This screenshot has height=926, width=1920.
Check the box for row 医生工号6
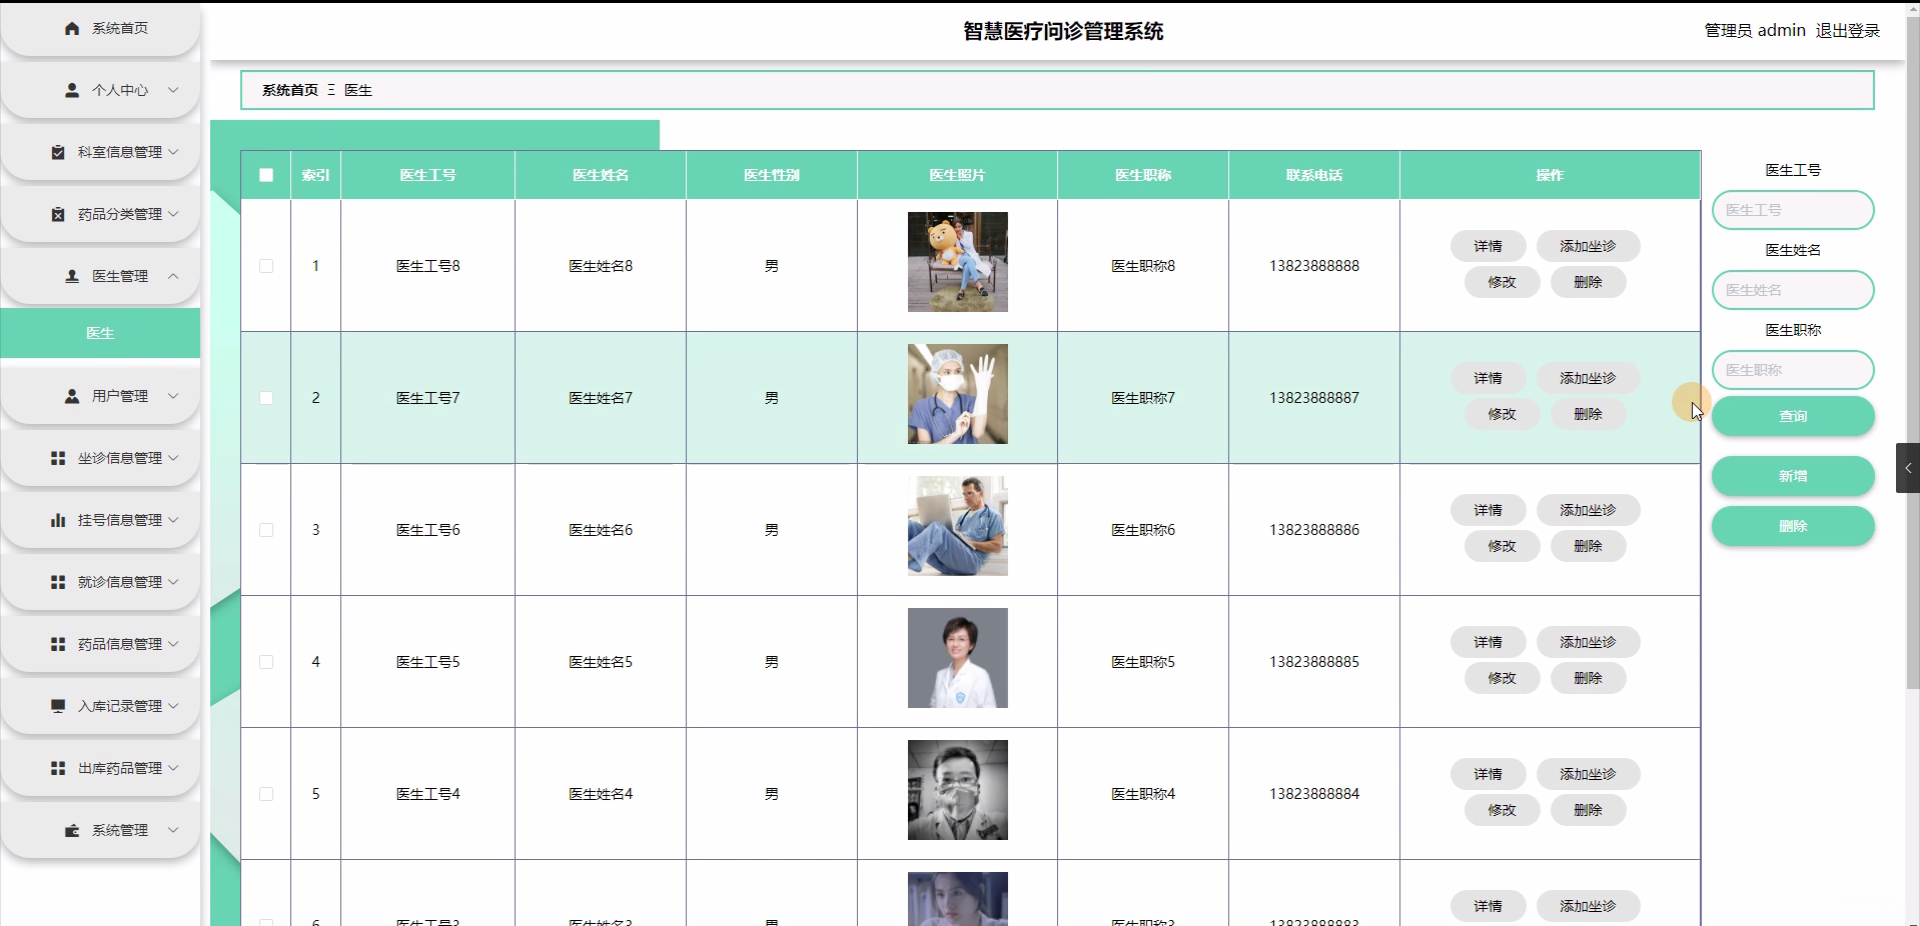click(x=266, y=530)
